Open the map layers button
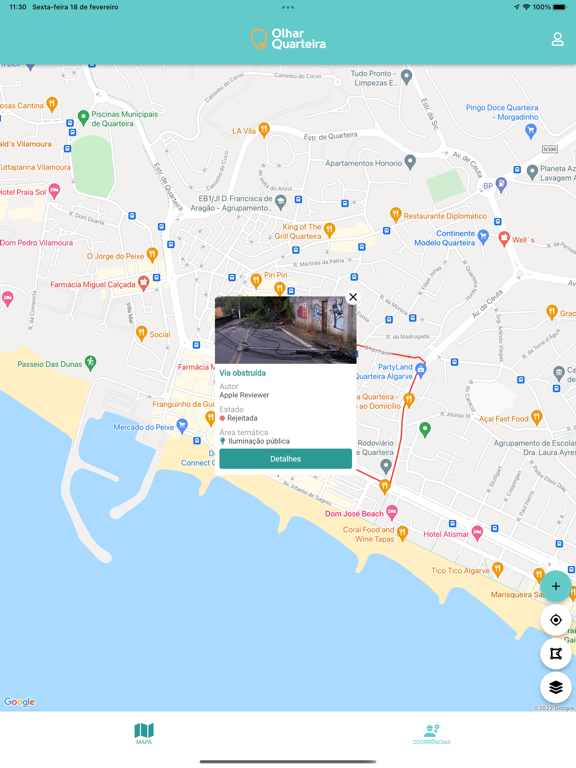This screenshot has width=576, height=768. [x=555, y=688]
